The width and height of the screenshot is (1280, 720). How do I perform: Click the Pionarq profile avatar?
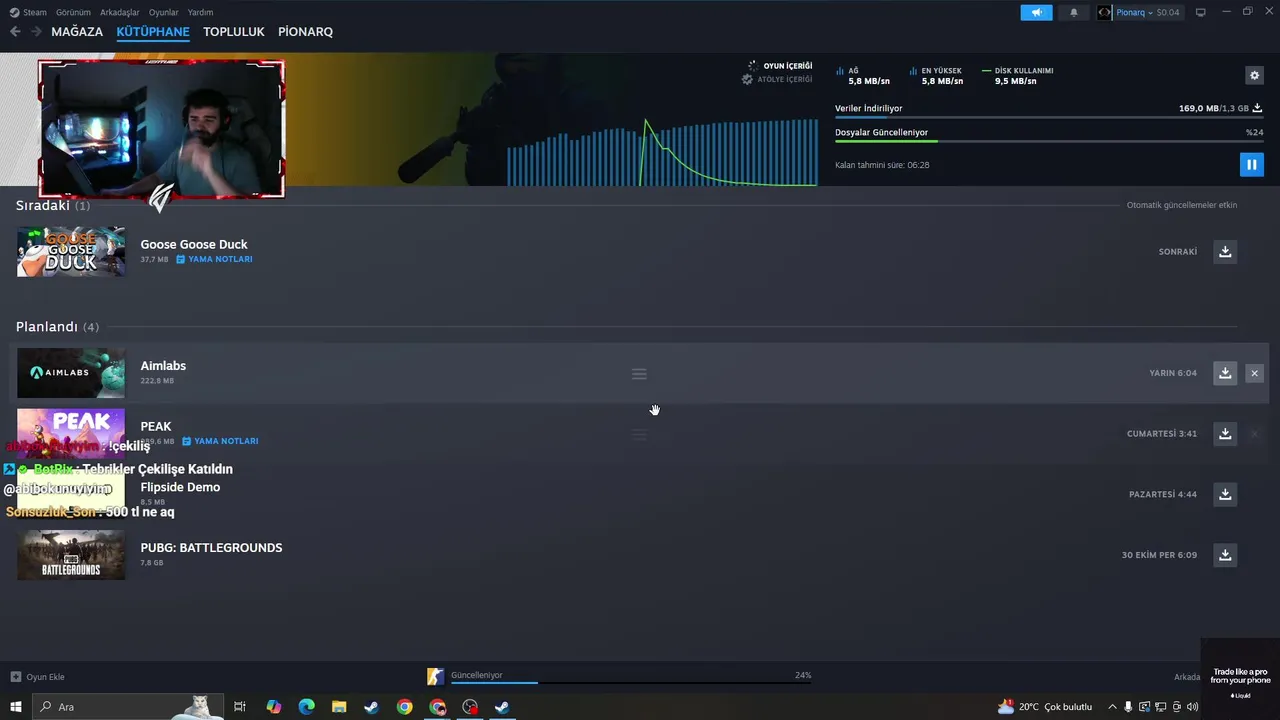1104,12
